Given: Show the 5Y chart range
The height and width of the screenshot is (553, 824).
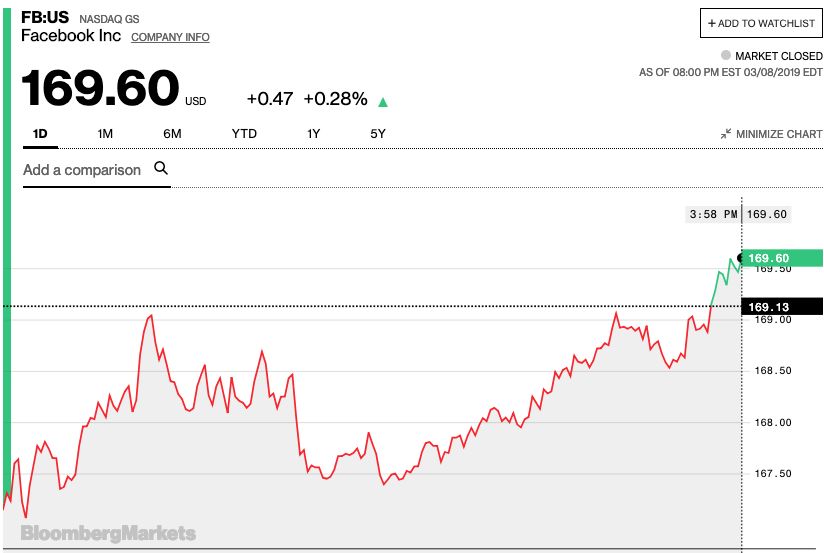Looking at the screenshot, I should (x=377, y=133).
